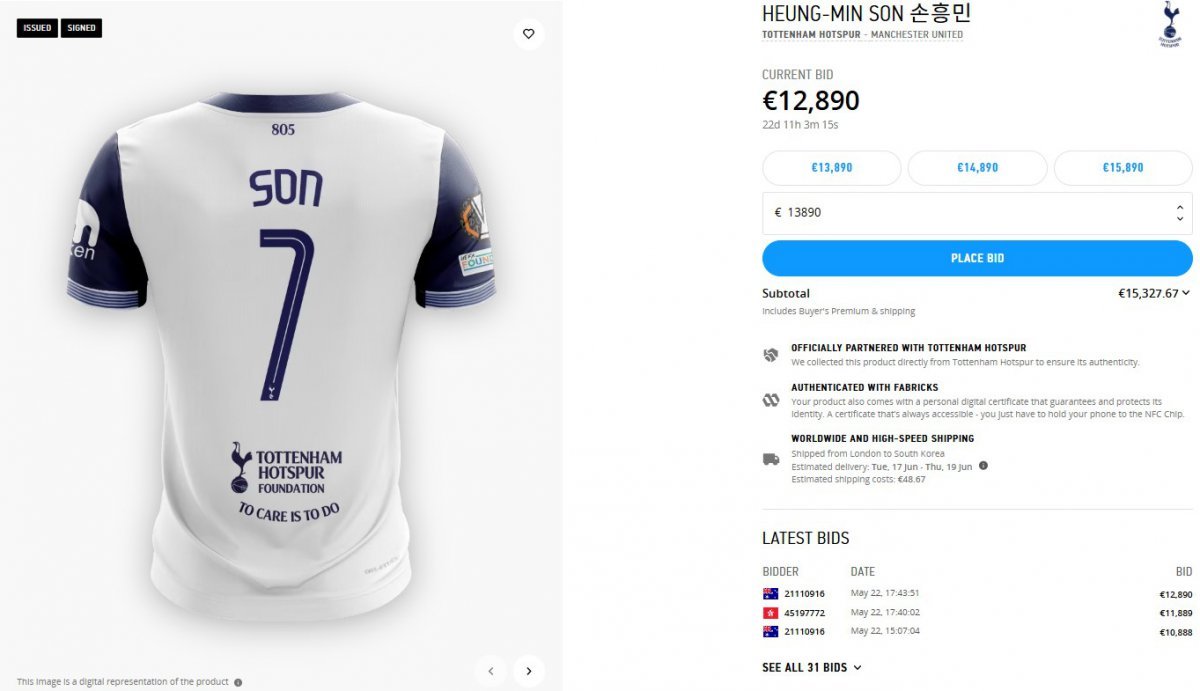Click the Fabricks authentication icon
Viewport: 1200px width, 691px height.
[x=771, y=400]
